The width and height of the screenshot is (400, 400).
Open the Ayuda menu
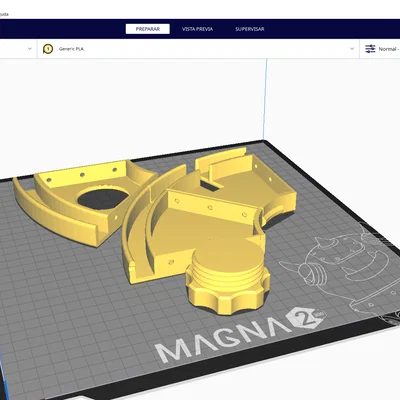click(4, 14)
